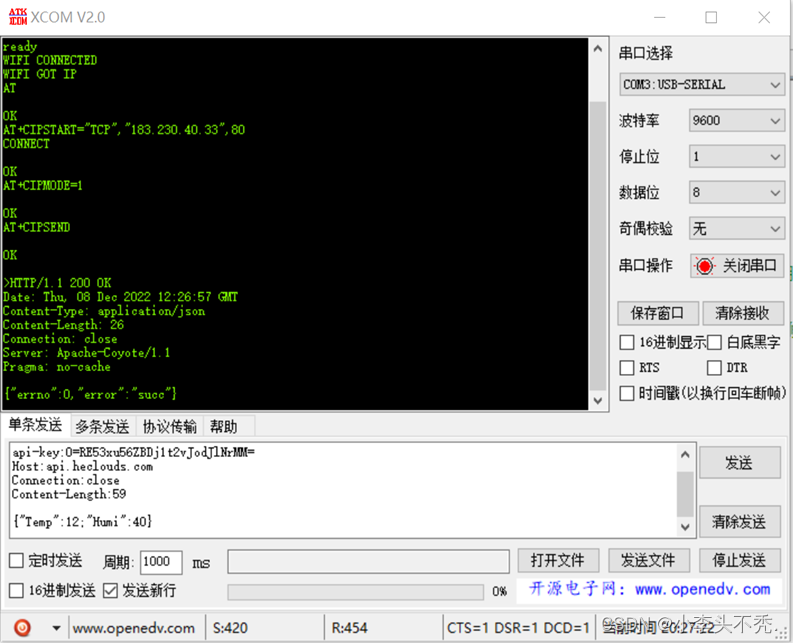Uncheck the 发送新行 send newline checkbox
793x643 pixels.
pyautogui.click(x=110, y=590)
